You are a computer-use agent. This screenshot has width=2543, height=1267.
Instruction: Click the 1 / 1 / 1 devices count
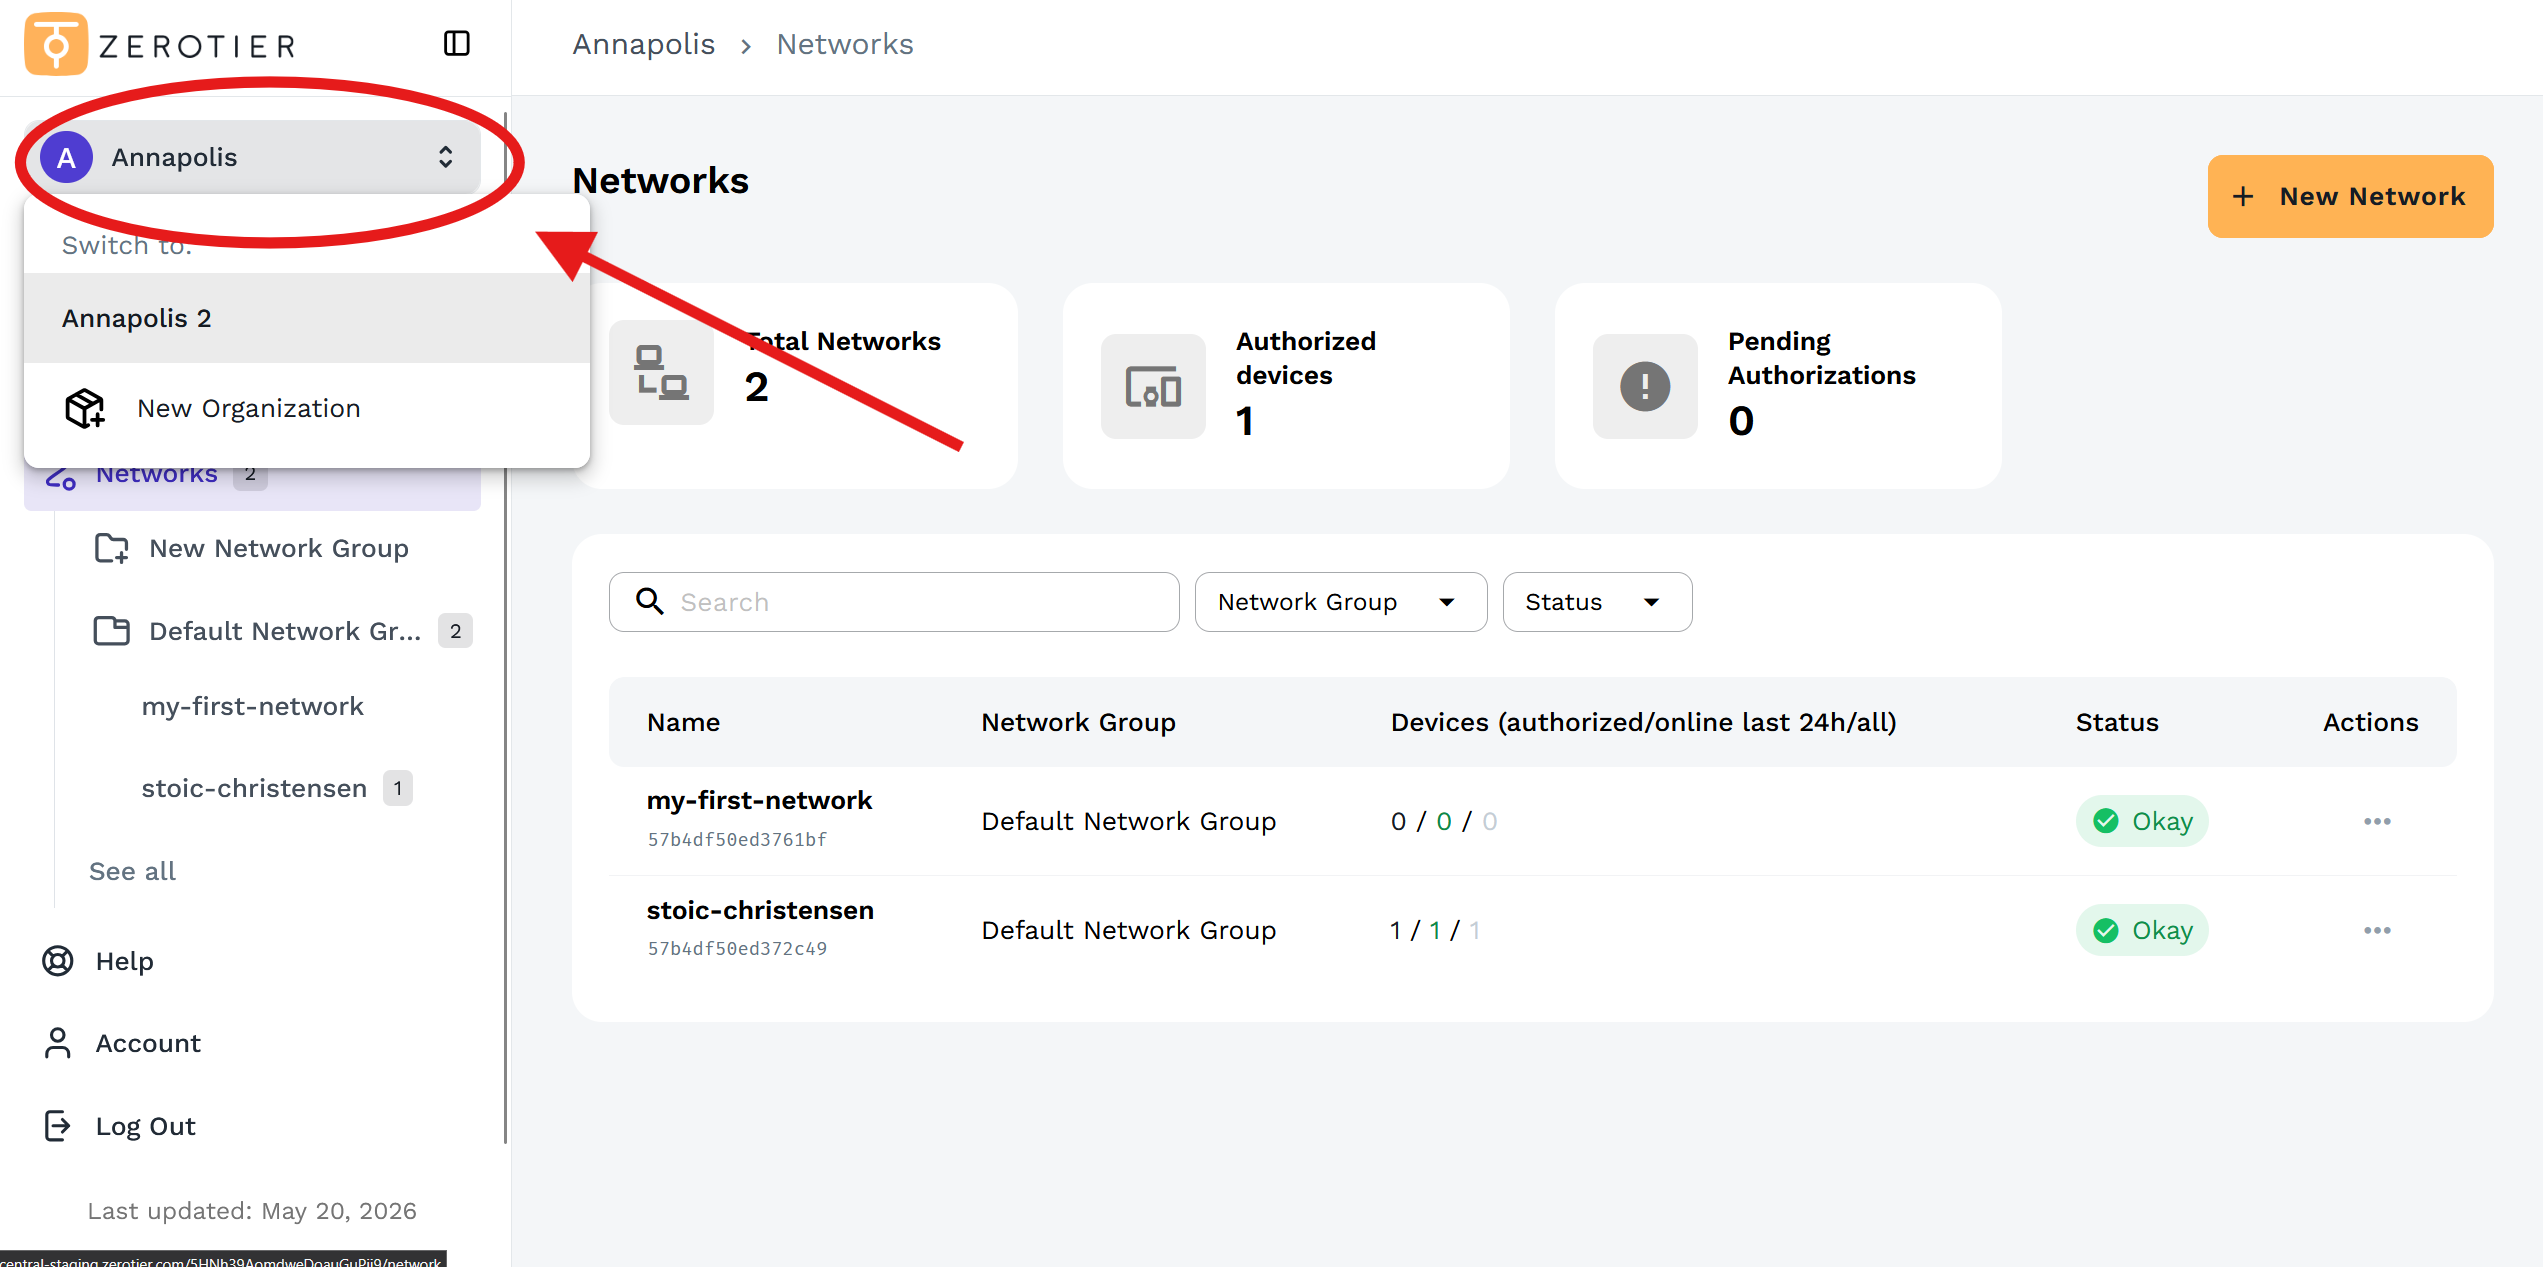pos(1435,930)
